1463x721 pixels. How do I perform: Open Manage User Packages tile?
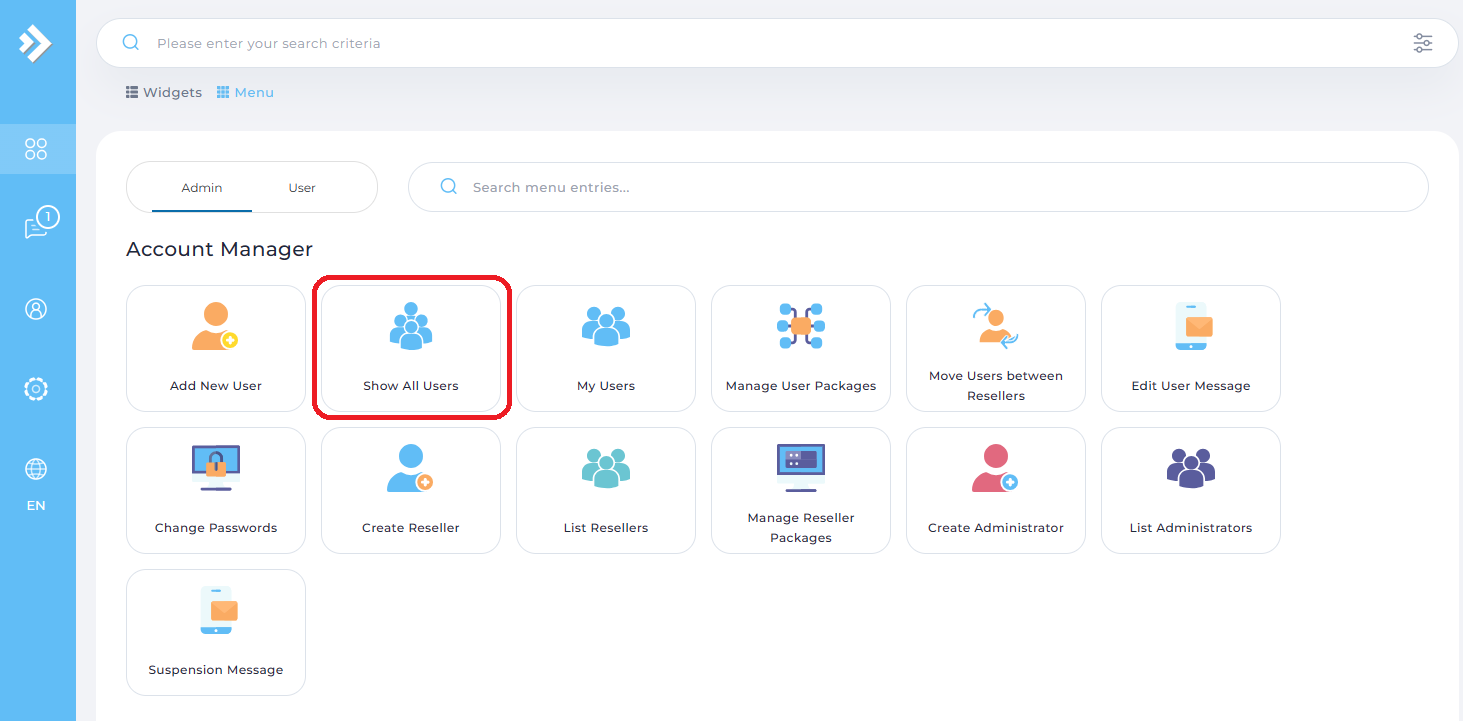coord(801,348)
